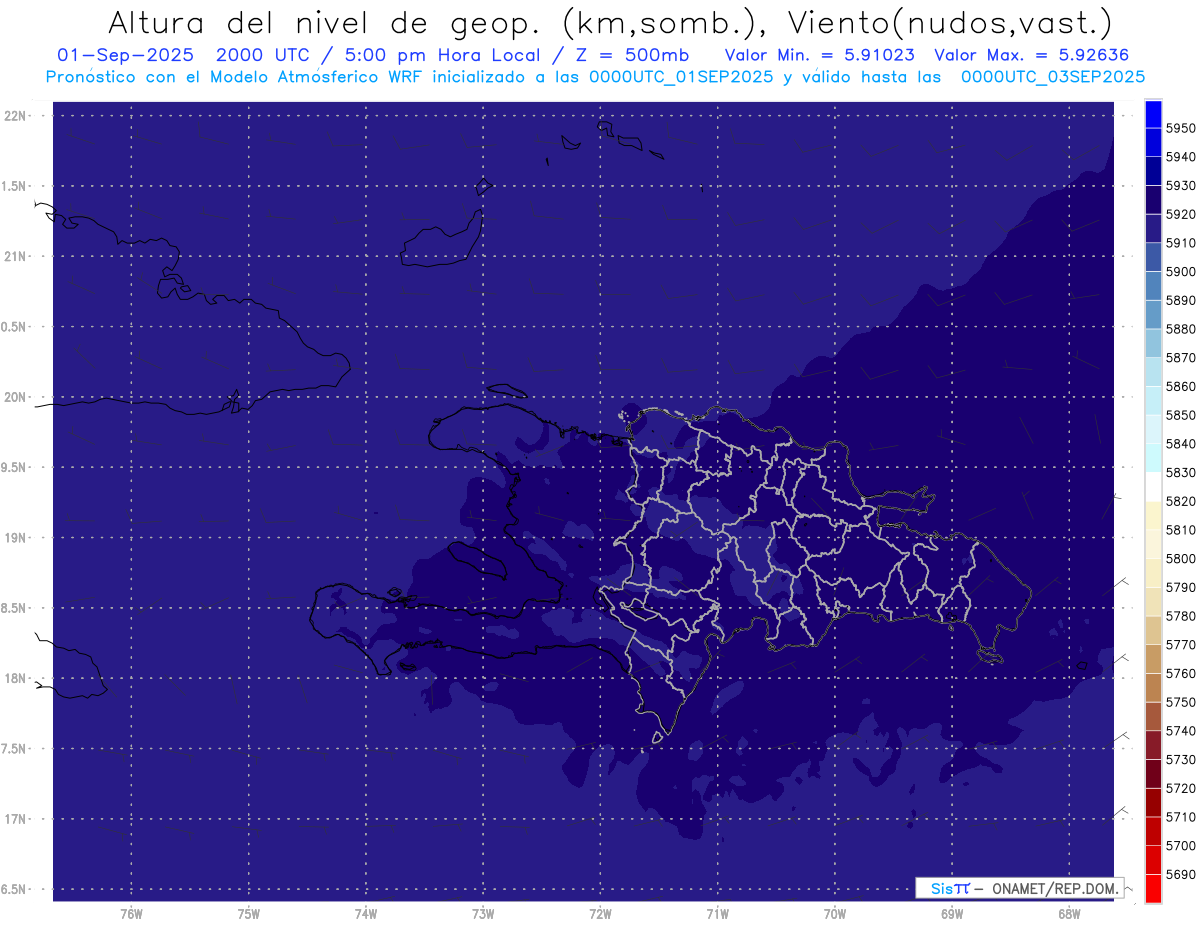The width and height of the screenshot is (1200, 927).
Task: Click the '75W' longitude label
Action: click(x=249, y=913)
